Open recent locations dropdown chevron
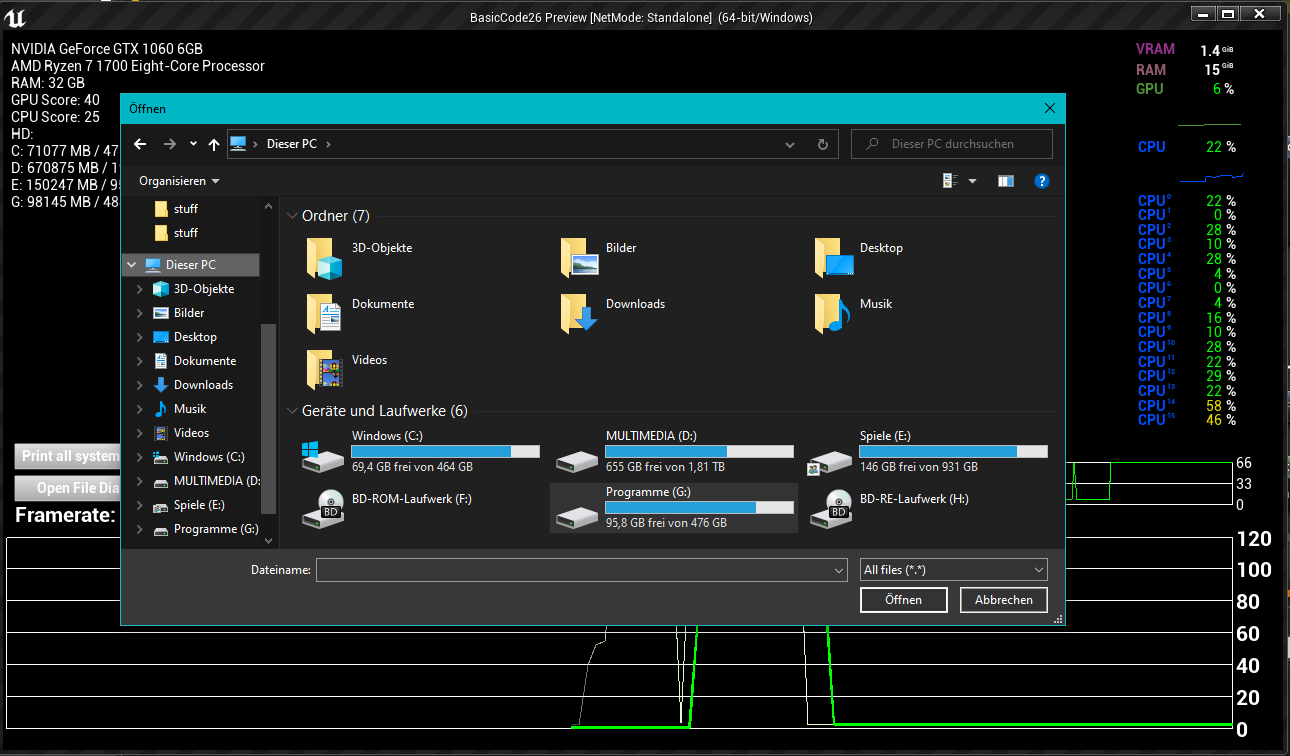This screenshot has height=756, width=1290. 193,144
